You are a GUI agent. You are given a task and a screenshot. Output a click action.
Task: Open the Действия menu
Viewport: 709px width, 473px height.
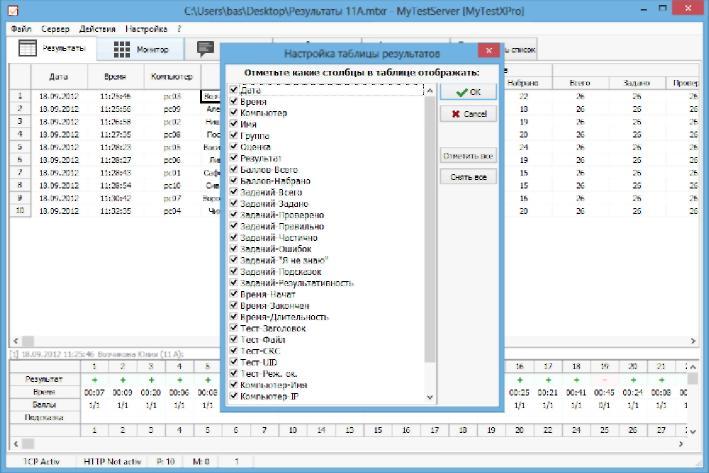(x=97, y=29)
